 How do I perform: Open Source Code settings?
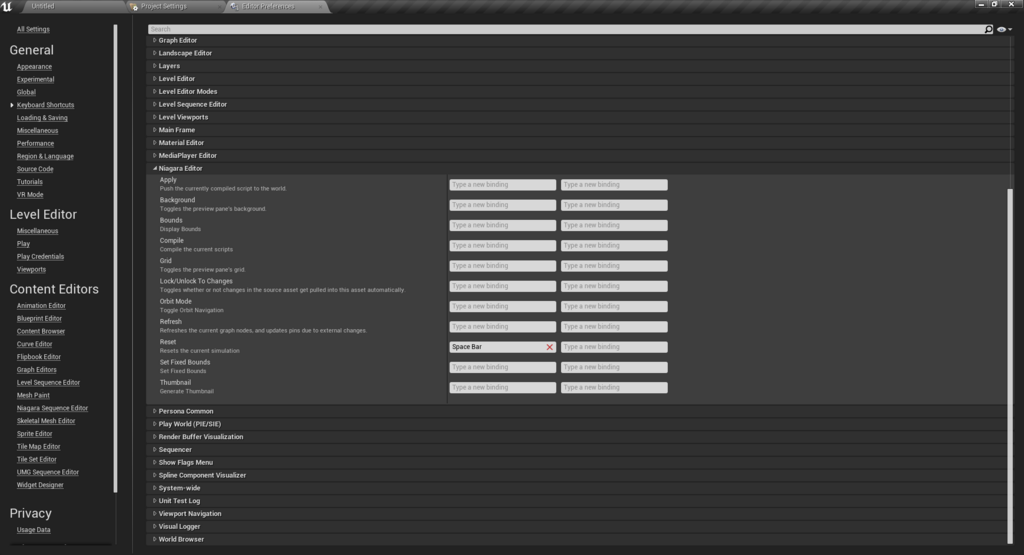(35, 169)
